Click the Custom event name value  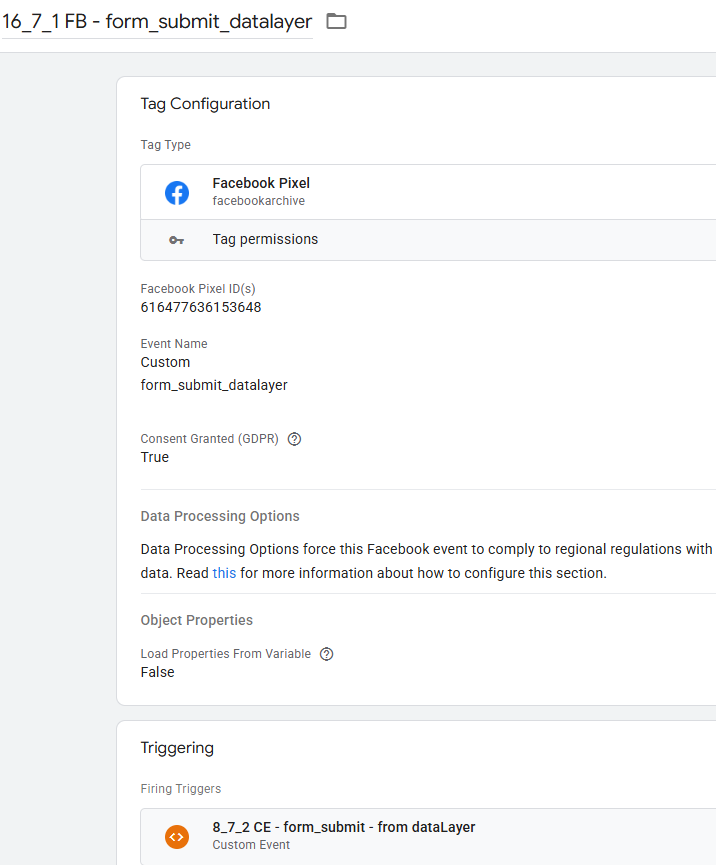[x=165, y=363]
